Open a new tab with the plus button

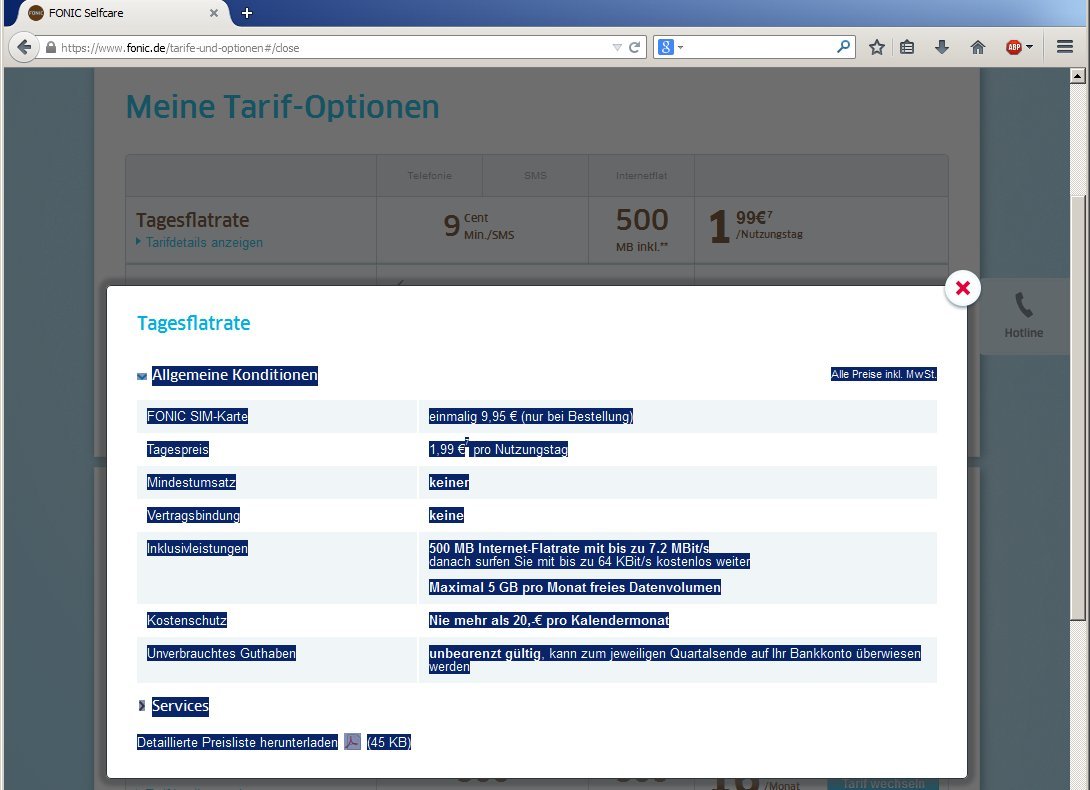247,13
